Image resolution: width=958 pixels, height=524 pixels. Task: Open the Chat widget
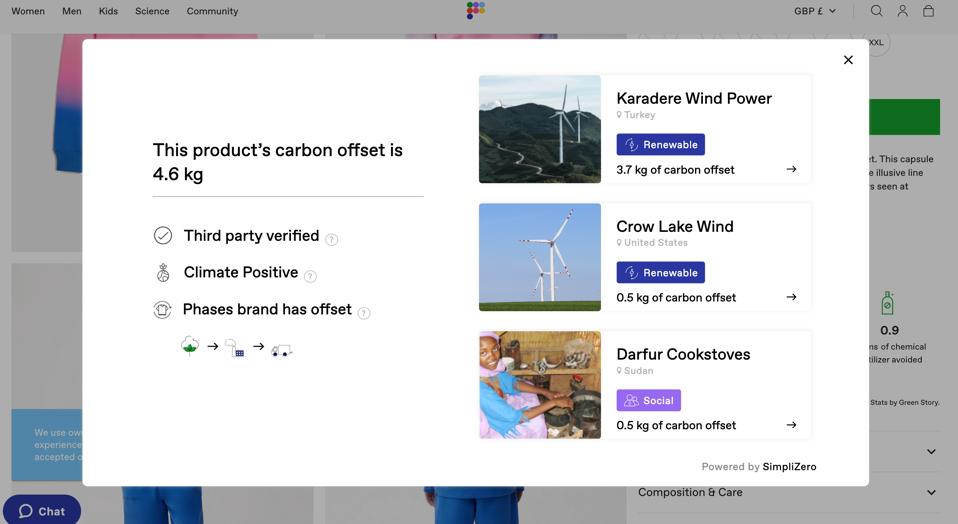(42, 510)
